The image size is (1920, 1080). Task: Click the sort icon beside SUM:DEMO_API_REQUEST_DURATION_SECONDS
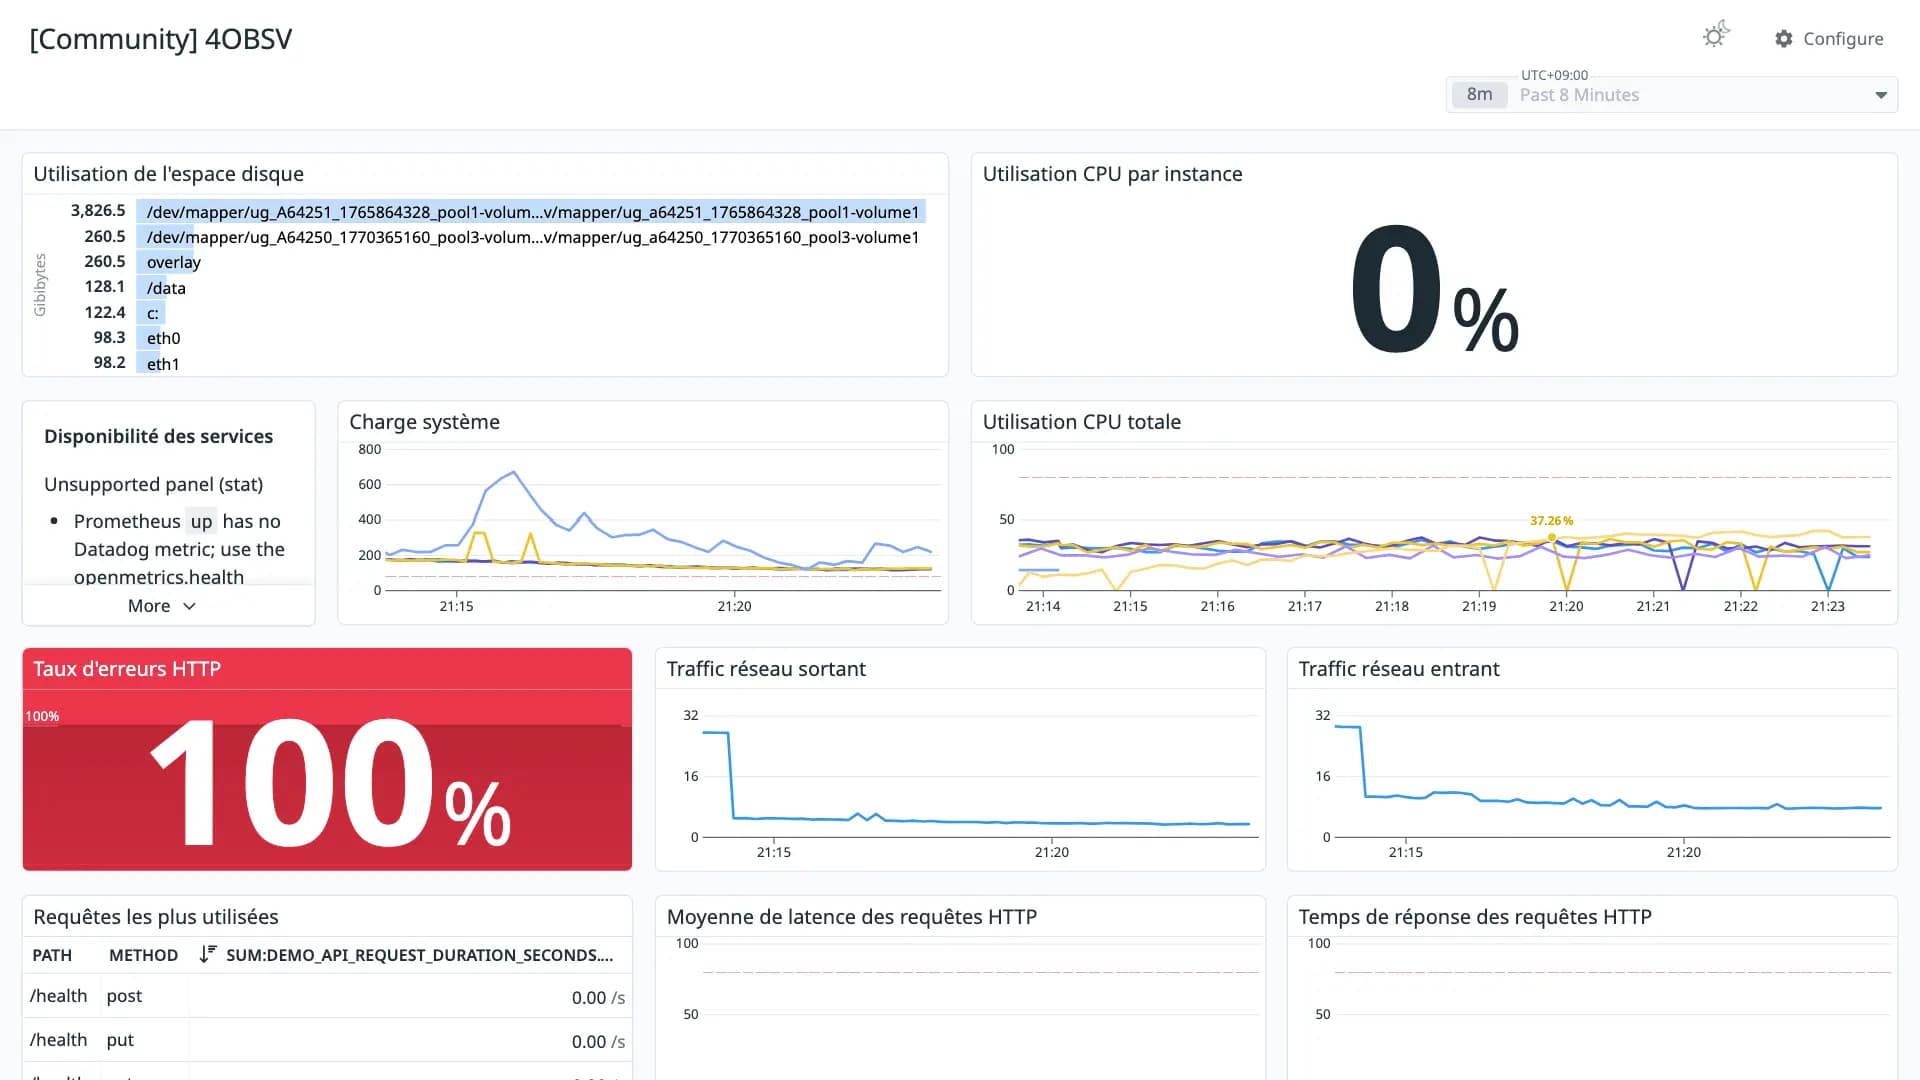coord(207,954)
